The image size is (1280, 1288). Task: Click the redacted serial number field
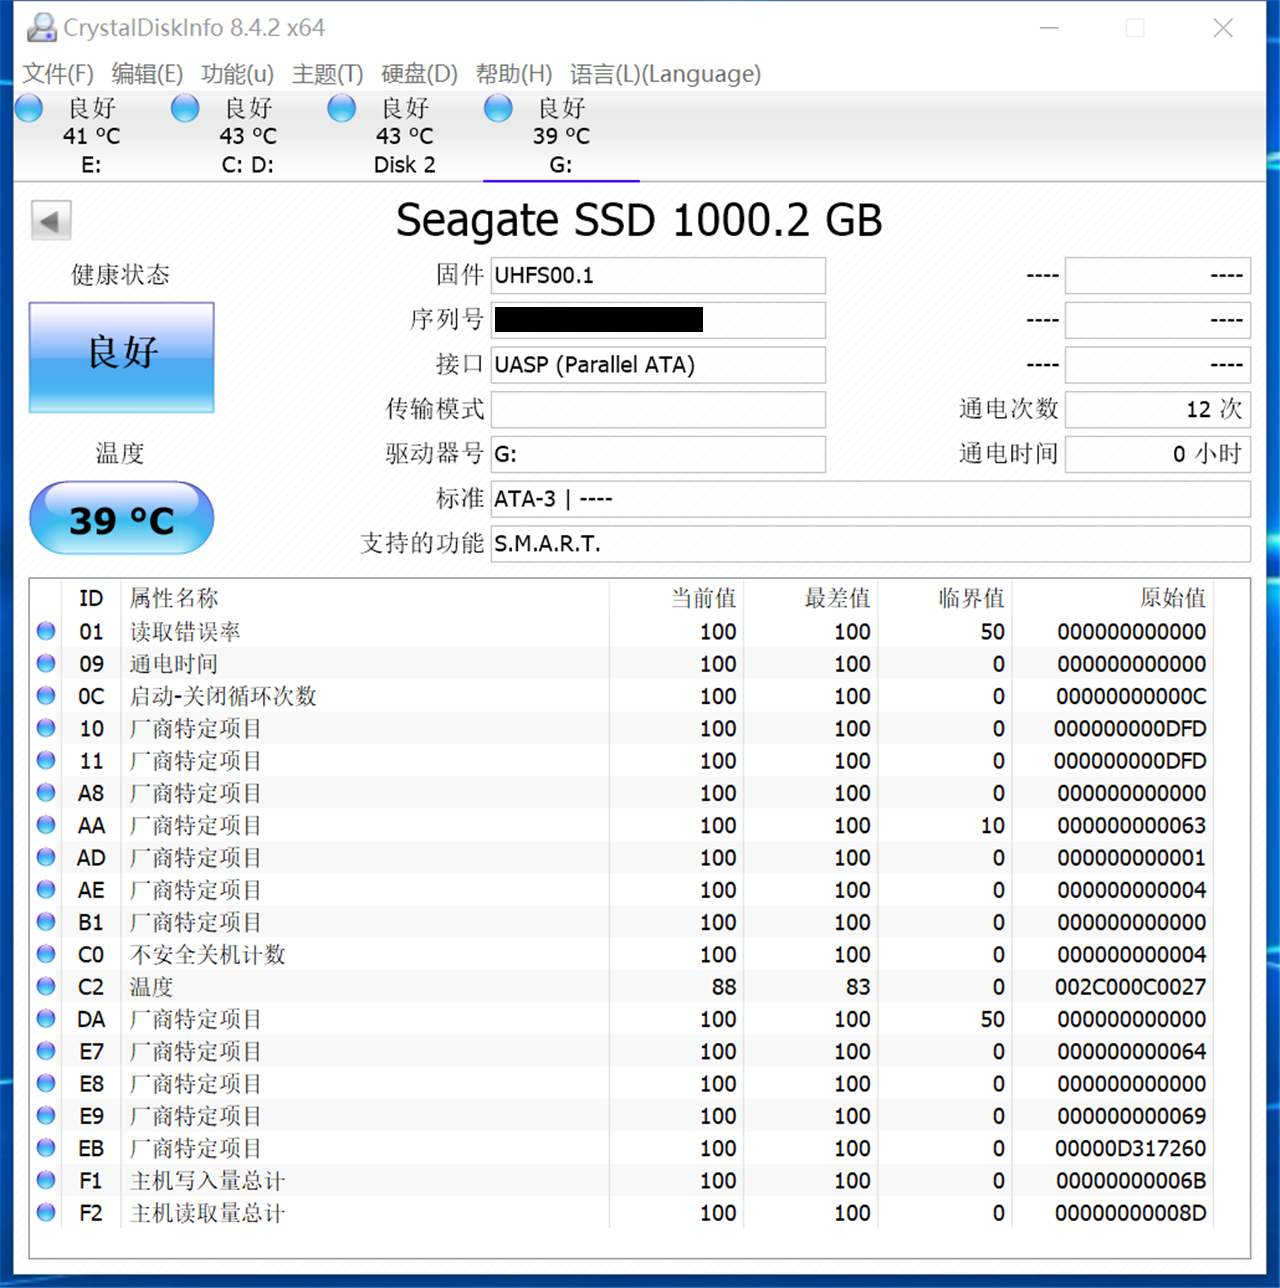coord(658,320)
